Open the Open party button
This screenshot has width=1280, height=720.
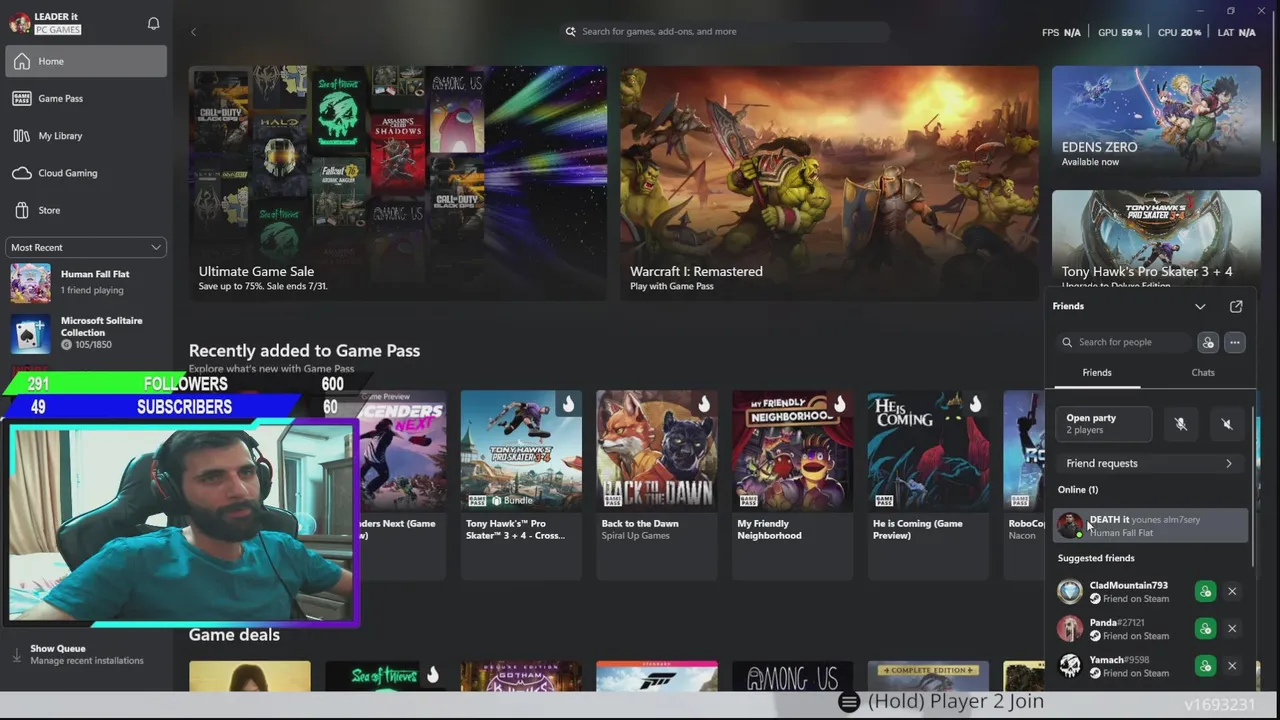click(1104, 424)
